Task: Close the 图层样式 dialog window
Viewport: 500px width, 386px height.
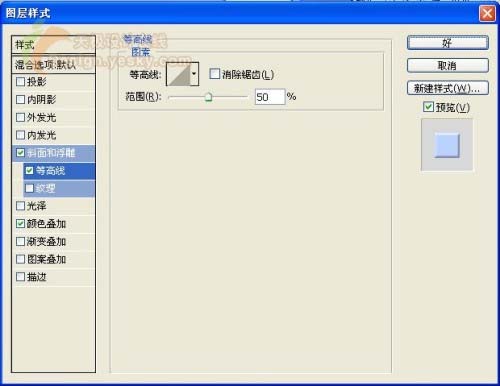Action: pos(487,14)
